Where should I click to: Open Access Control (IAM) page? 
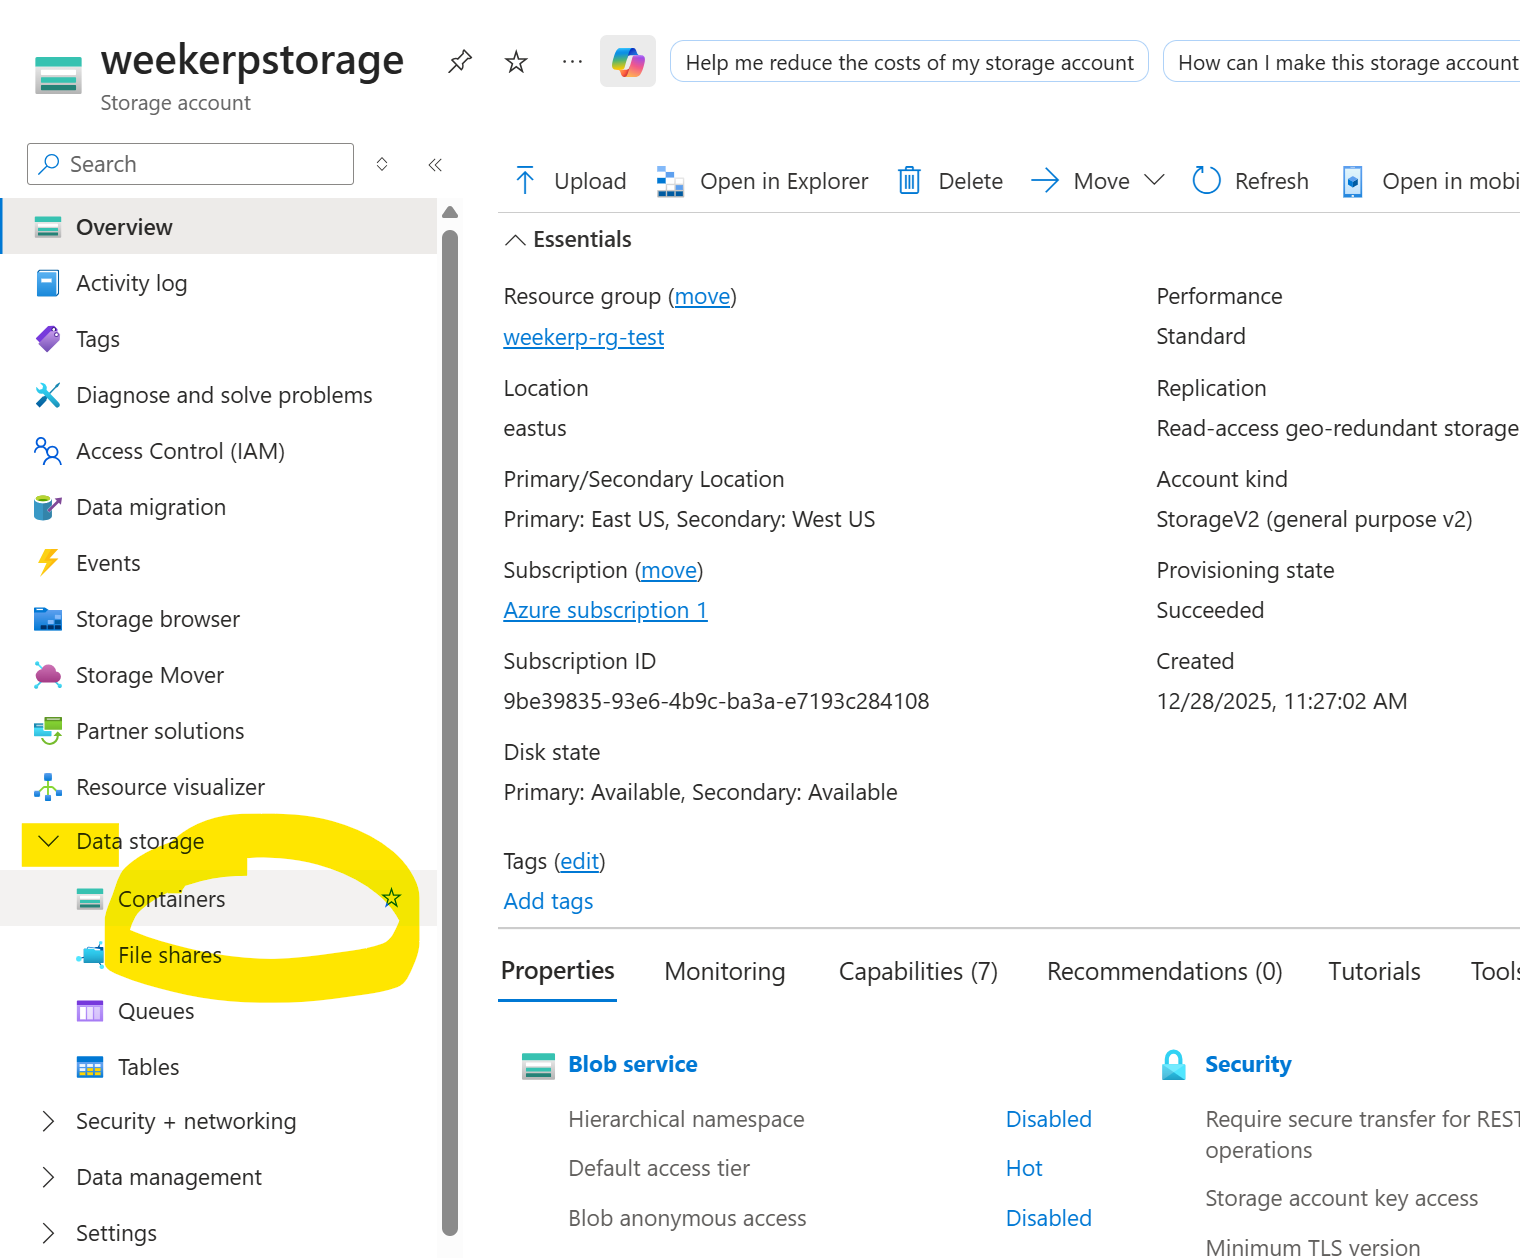pos(180,451)
